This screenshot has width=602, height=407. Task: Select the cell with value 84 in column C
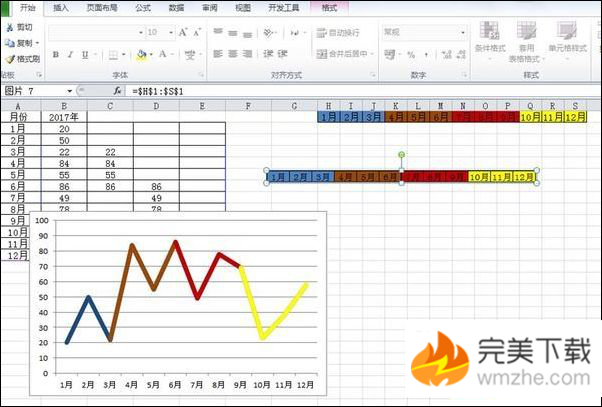point(110,164)
